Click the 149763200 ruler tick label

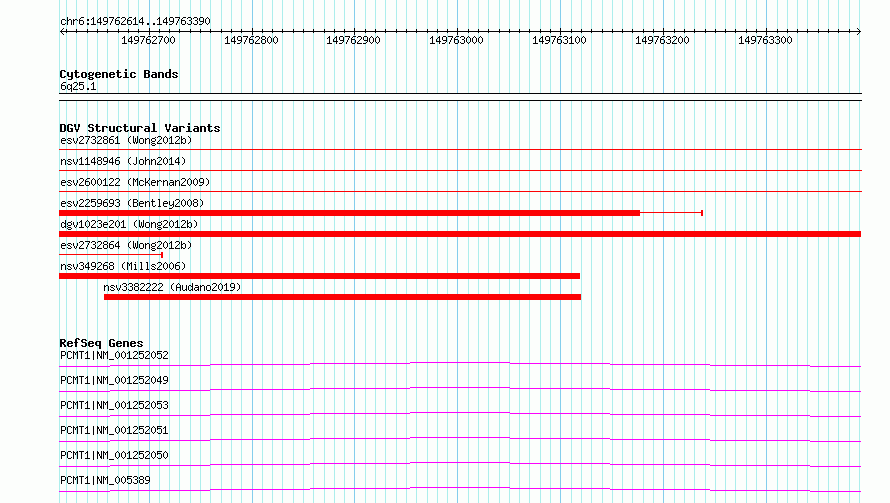(x=662, y=40)
